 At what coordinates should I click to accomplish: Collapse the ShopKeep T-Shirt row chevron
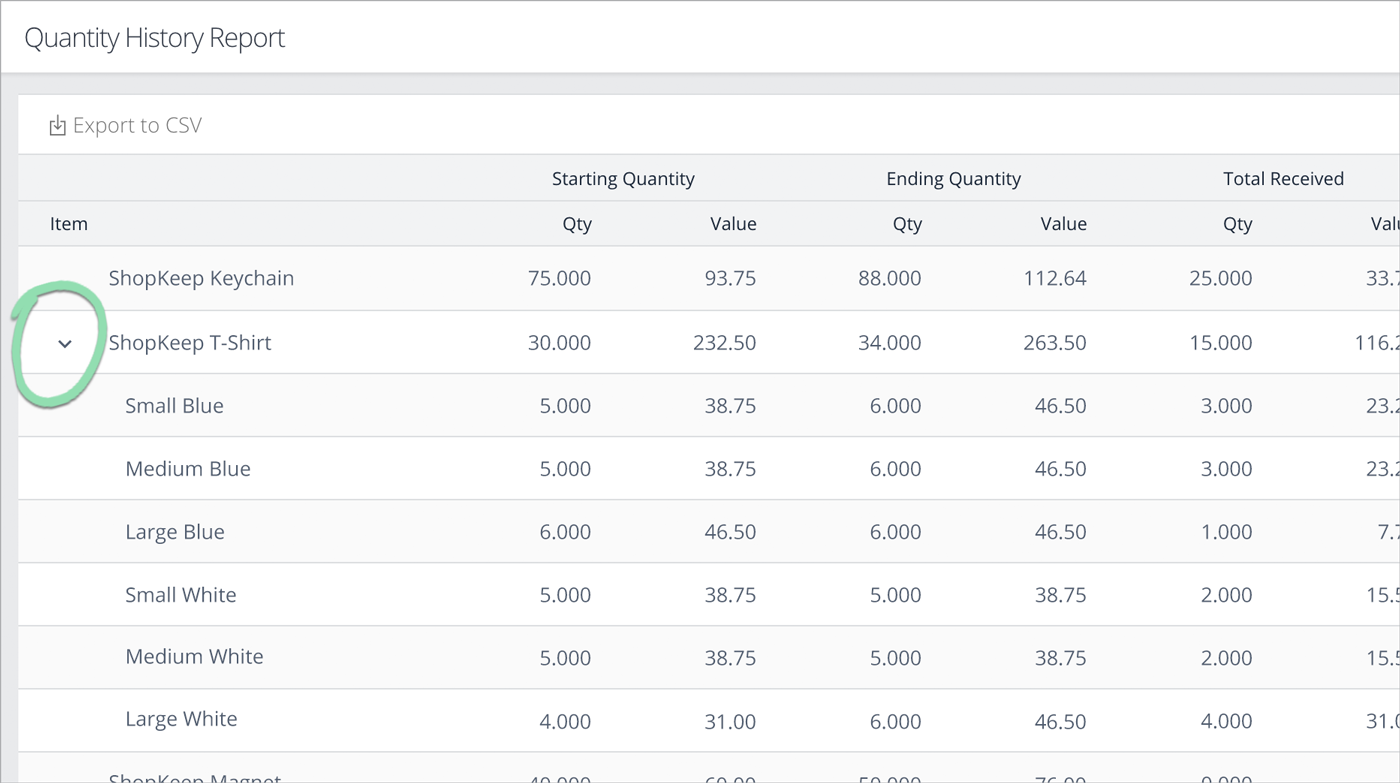(x=65, y=344)
